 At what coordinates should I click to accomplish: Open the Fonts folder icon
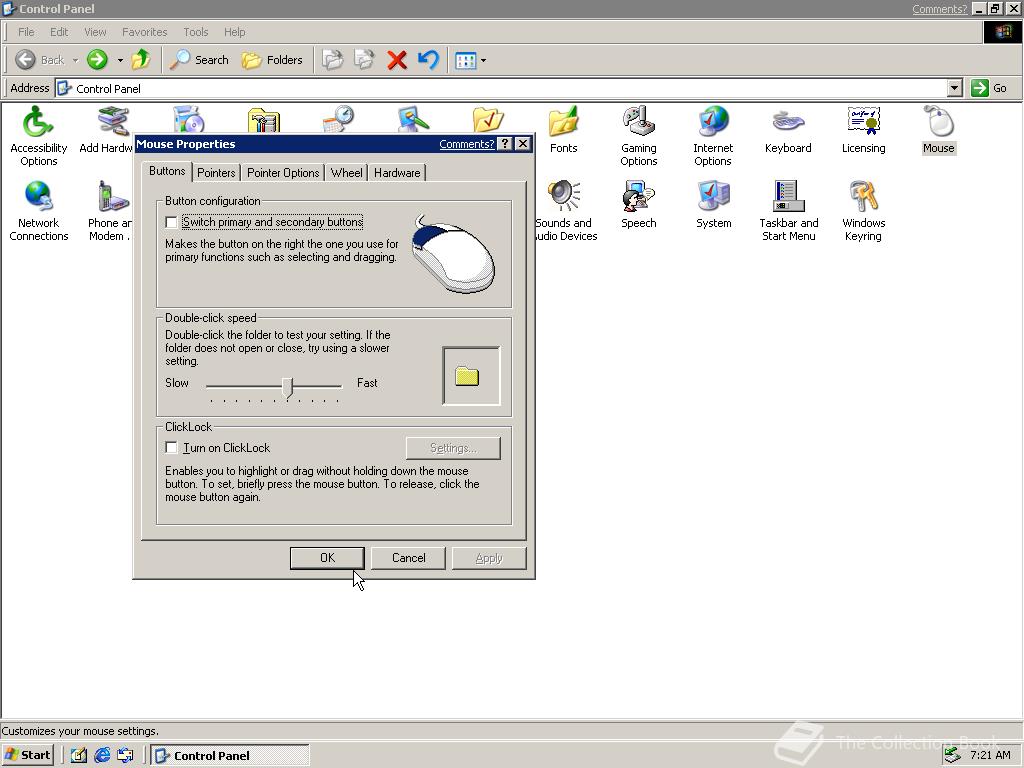[563, 130]
